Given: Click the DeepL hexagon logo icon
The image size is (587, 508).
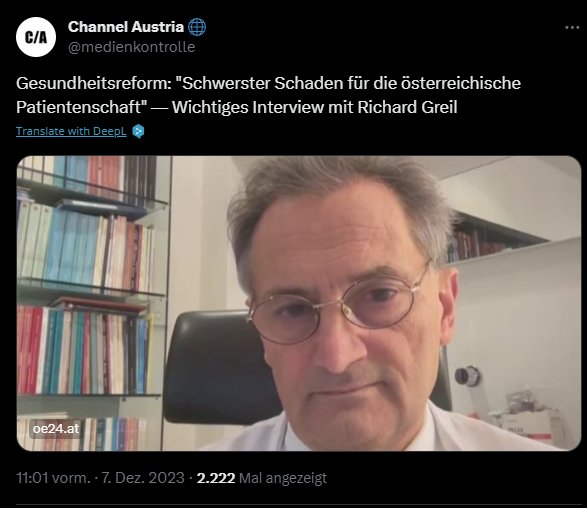Looking at the screenshot, I should pyautogui.click(x=139, y=131).
